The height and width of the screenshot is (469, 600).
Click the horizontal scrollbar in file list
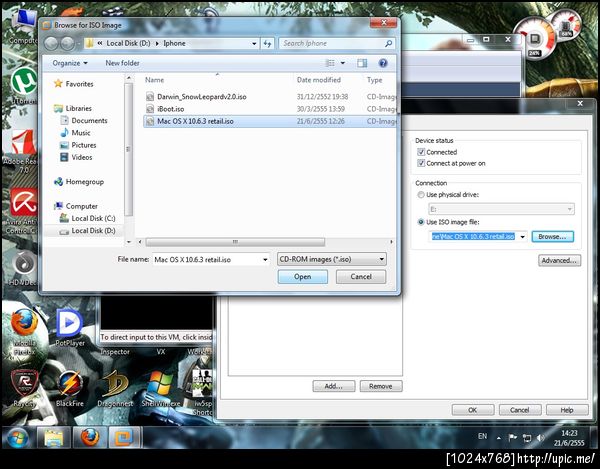click(x=235, y=242)
